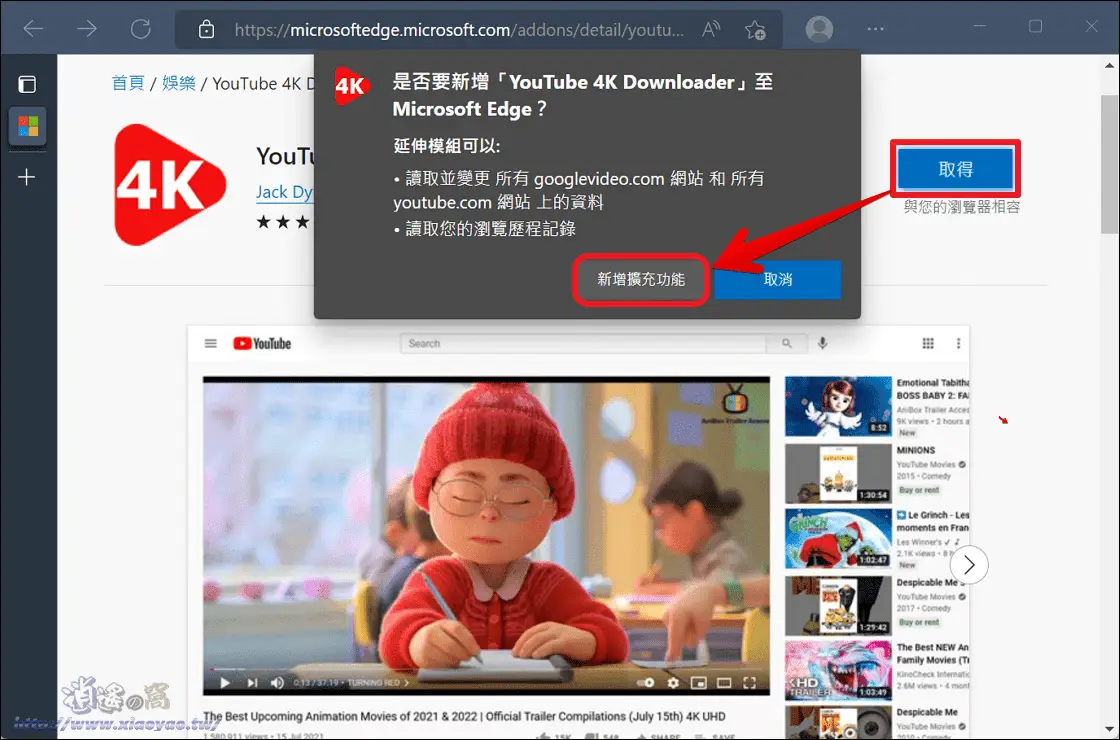This screenshot has width=1120, height=740.
Task: Reload the page with the refresh icon
Action: pyautogui.click(x=141, y=29)
